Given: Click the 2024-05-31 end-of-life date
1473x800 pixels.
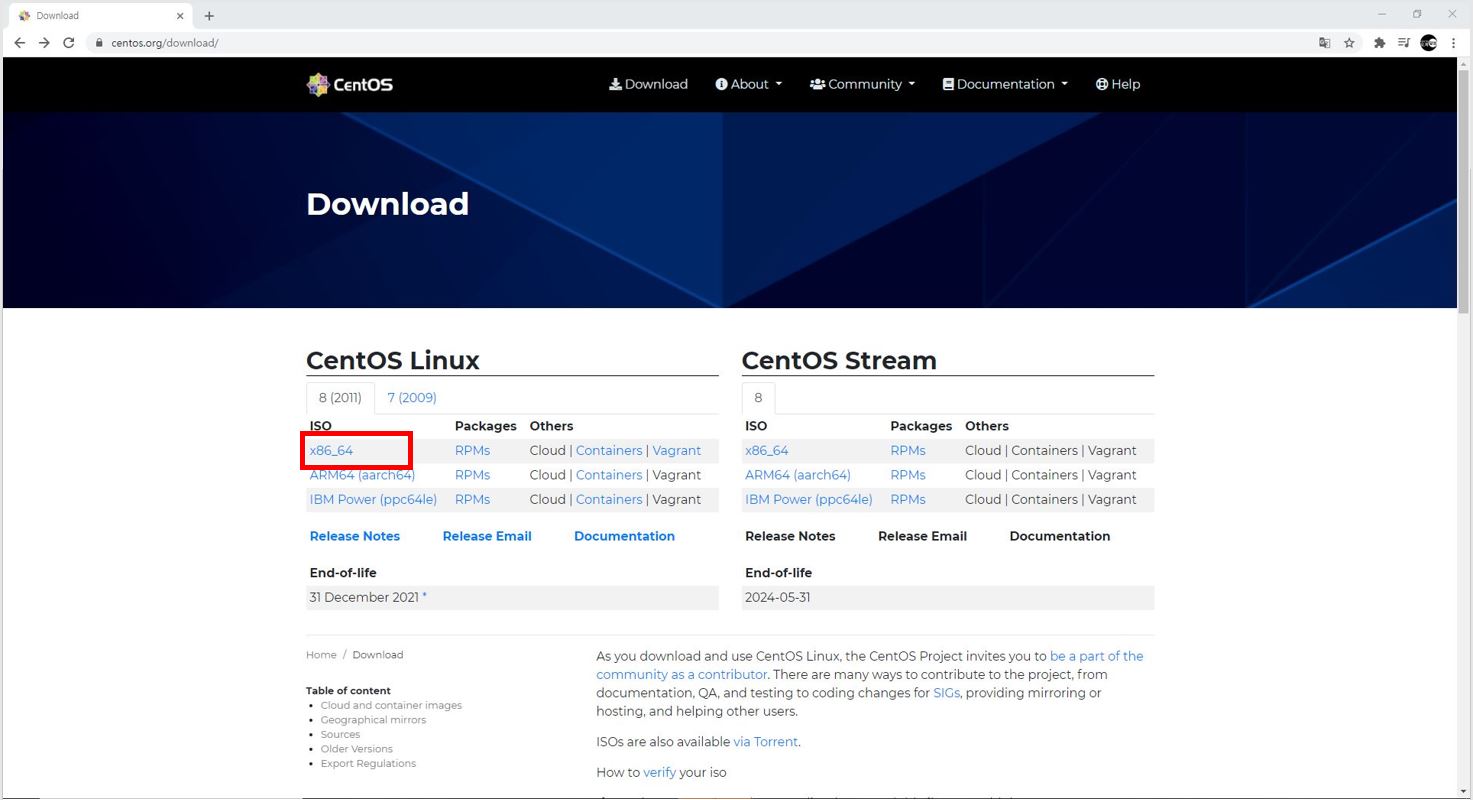Looking at the screenshot, I should [x=778, y=597].
